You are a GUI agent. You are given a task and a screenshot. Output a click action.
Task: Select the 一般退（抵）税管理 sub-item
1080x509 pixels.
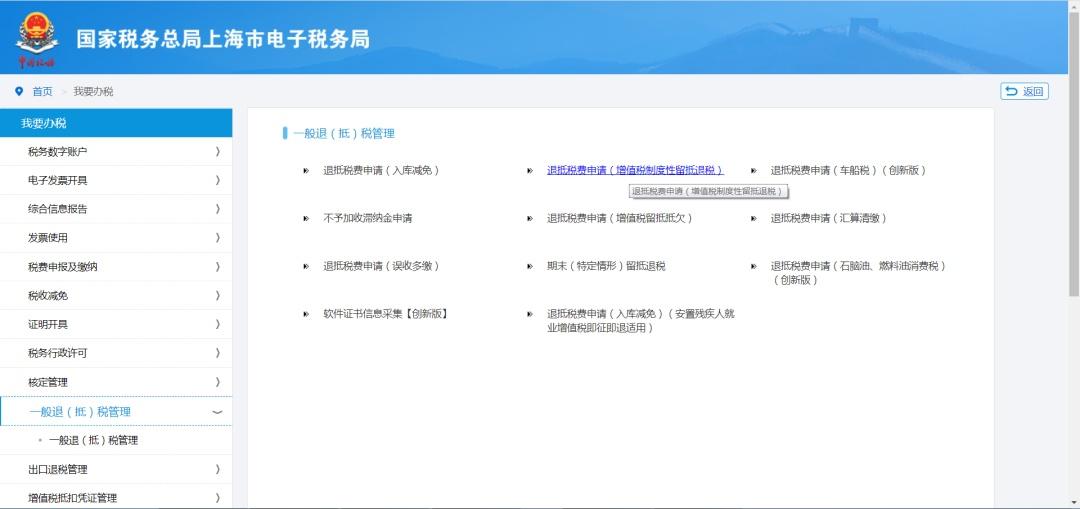[x=93, y=441]
